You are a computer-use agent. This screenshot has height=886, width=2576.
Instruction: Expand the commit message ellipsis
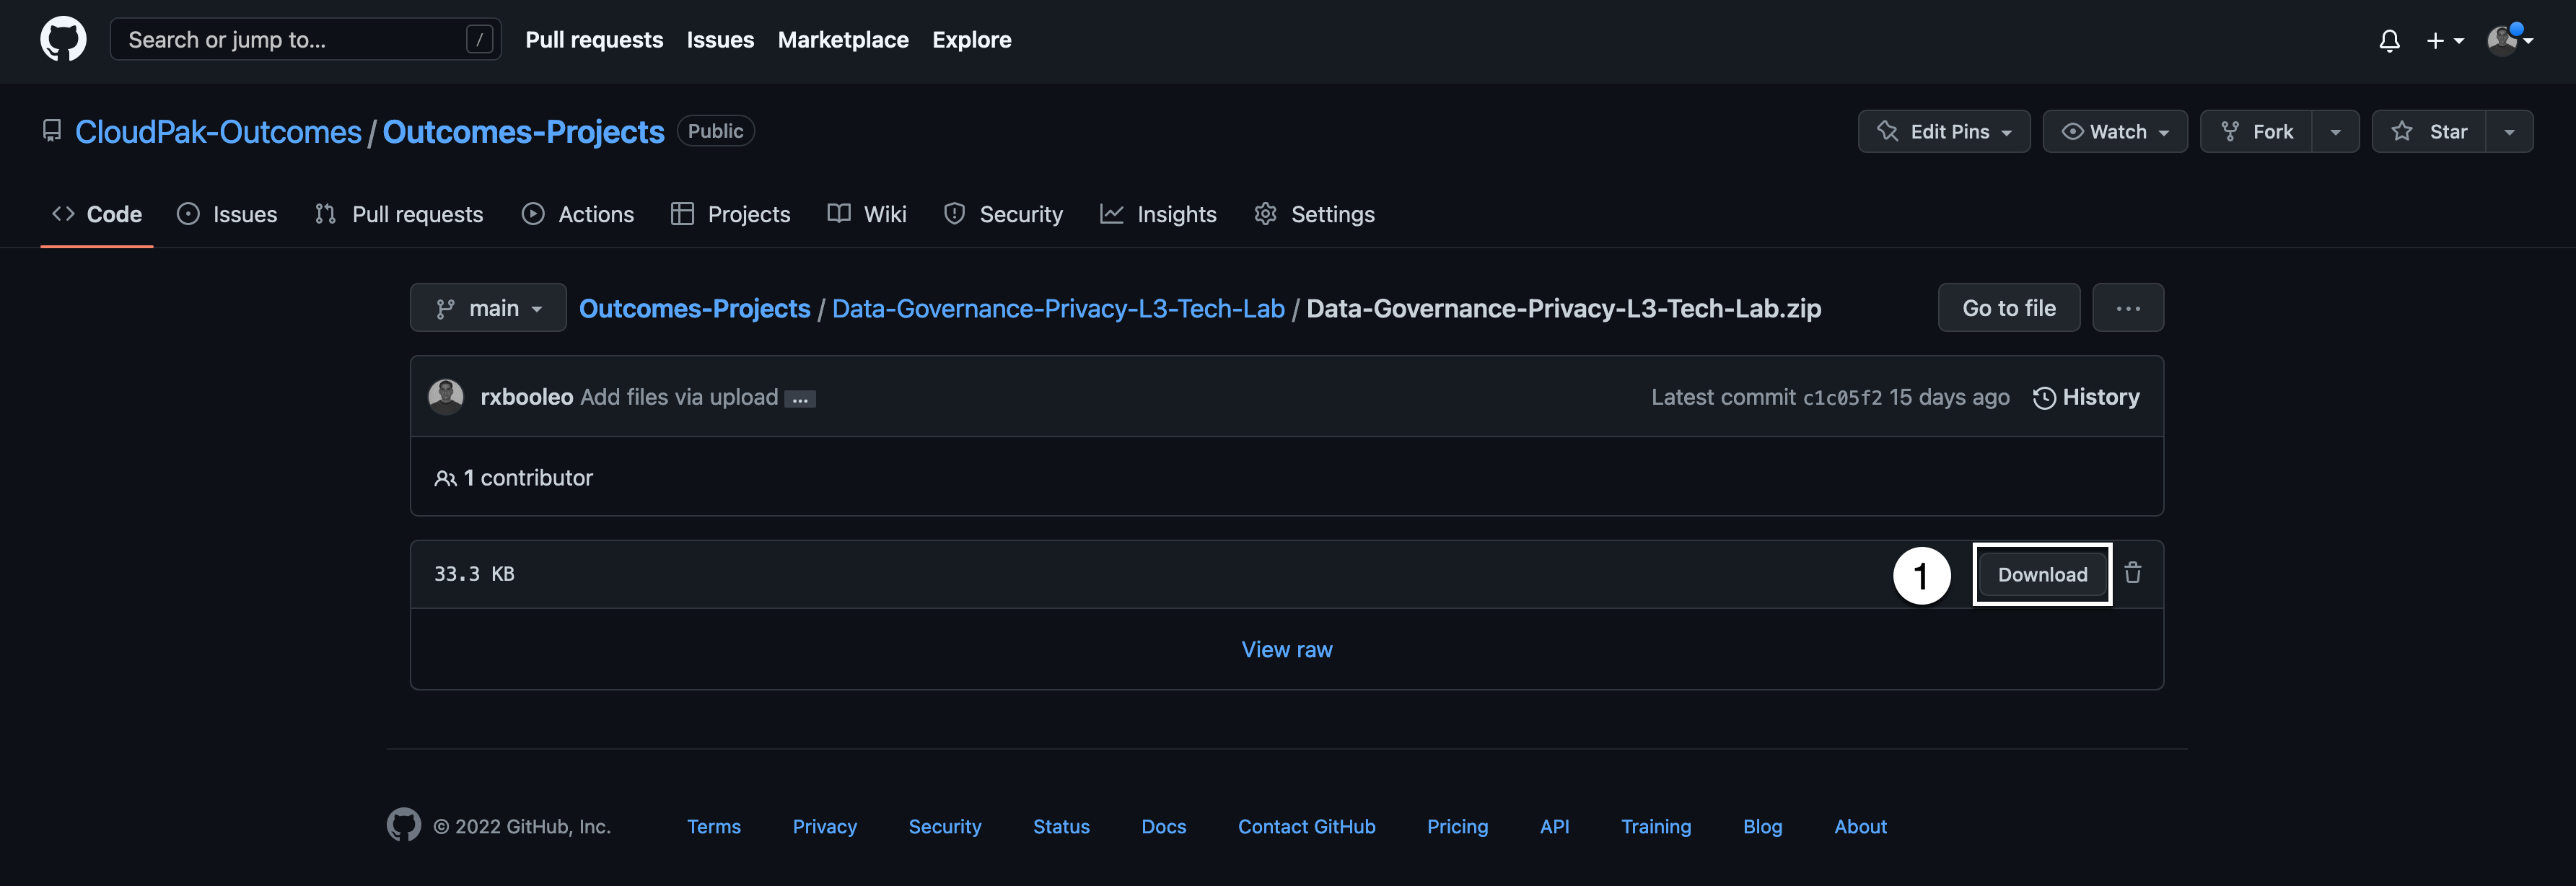[800, 399]
